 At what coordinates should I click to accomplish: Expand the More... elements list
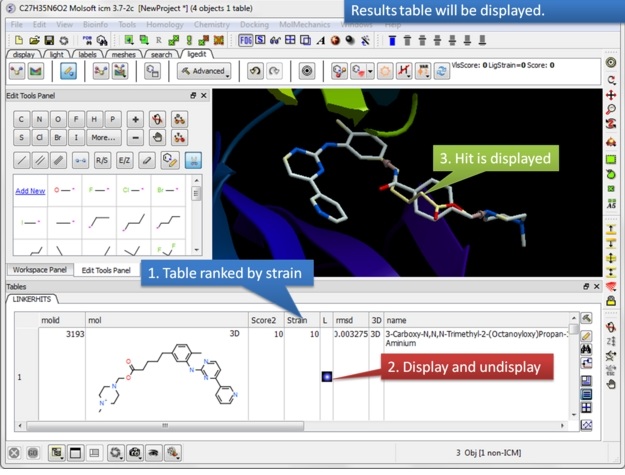pos(103,138)
